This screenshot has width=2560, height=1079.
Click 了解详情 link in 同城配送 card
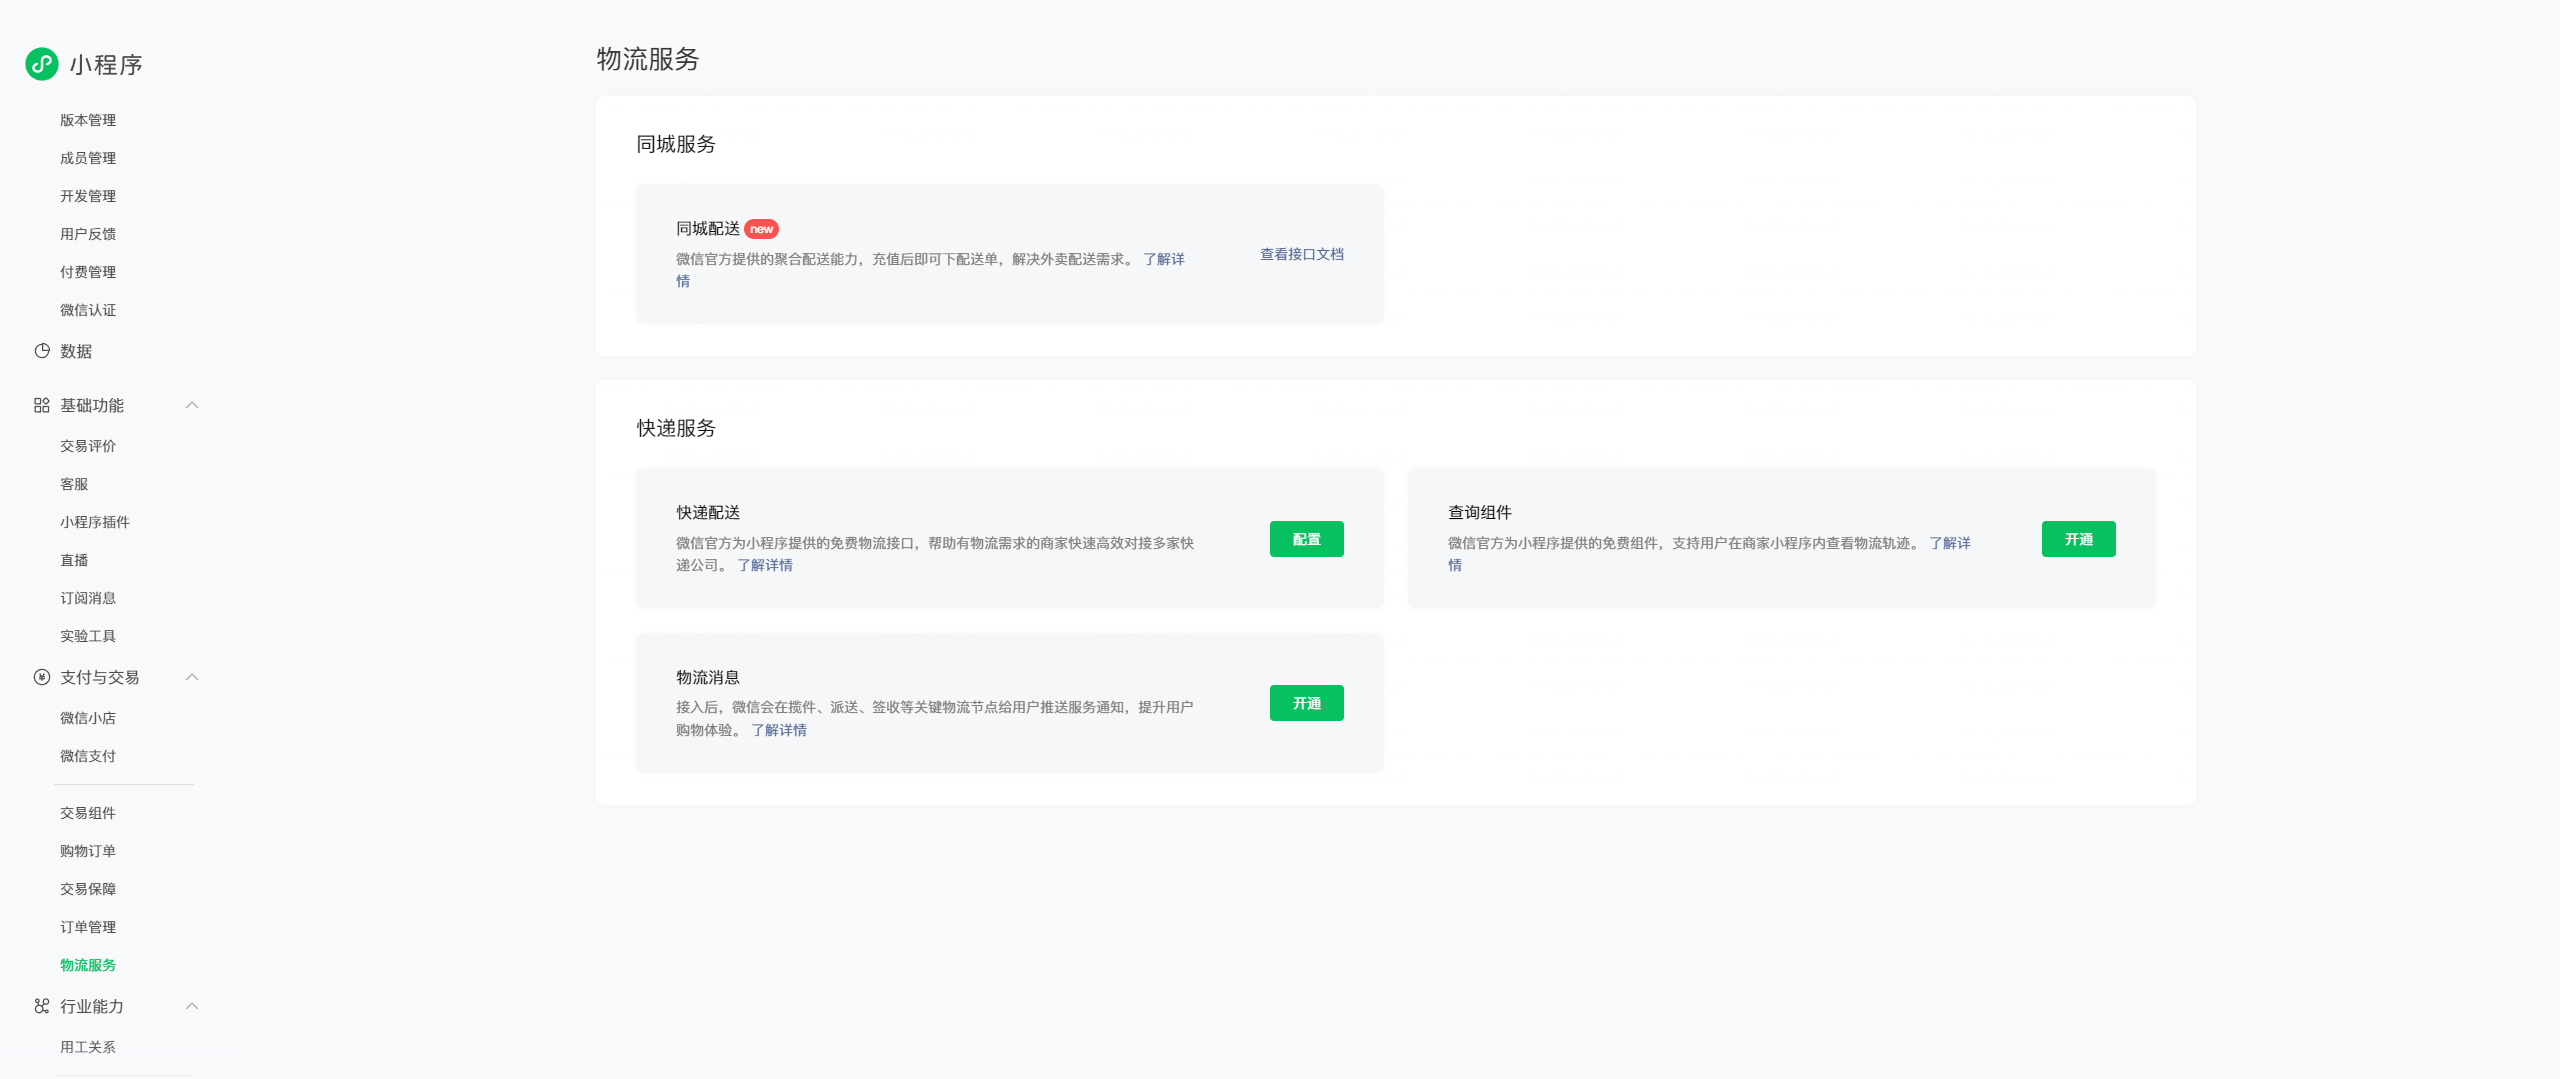tap(1164, 259)
